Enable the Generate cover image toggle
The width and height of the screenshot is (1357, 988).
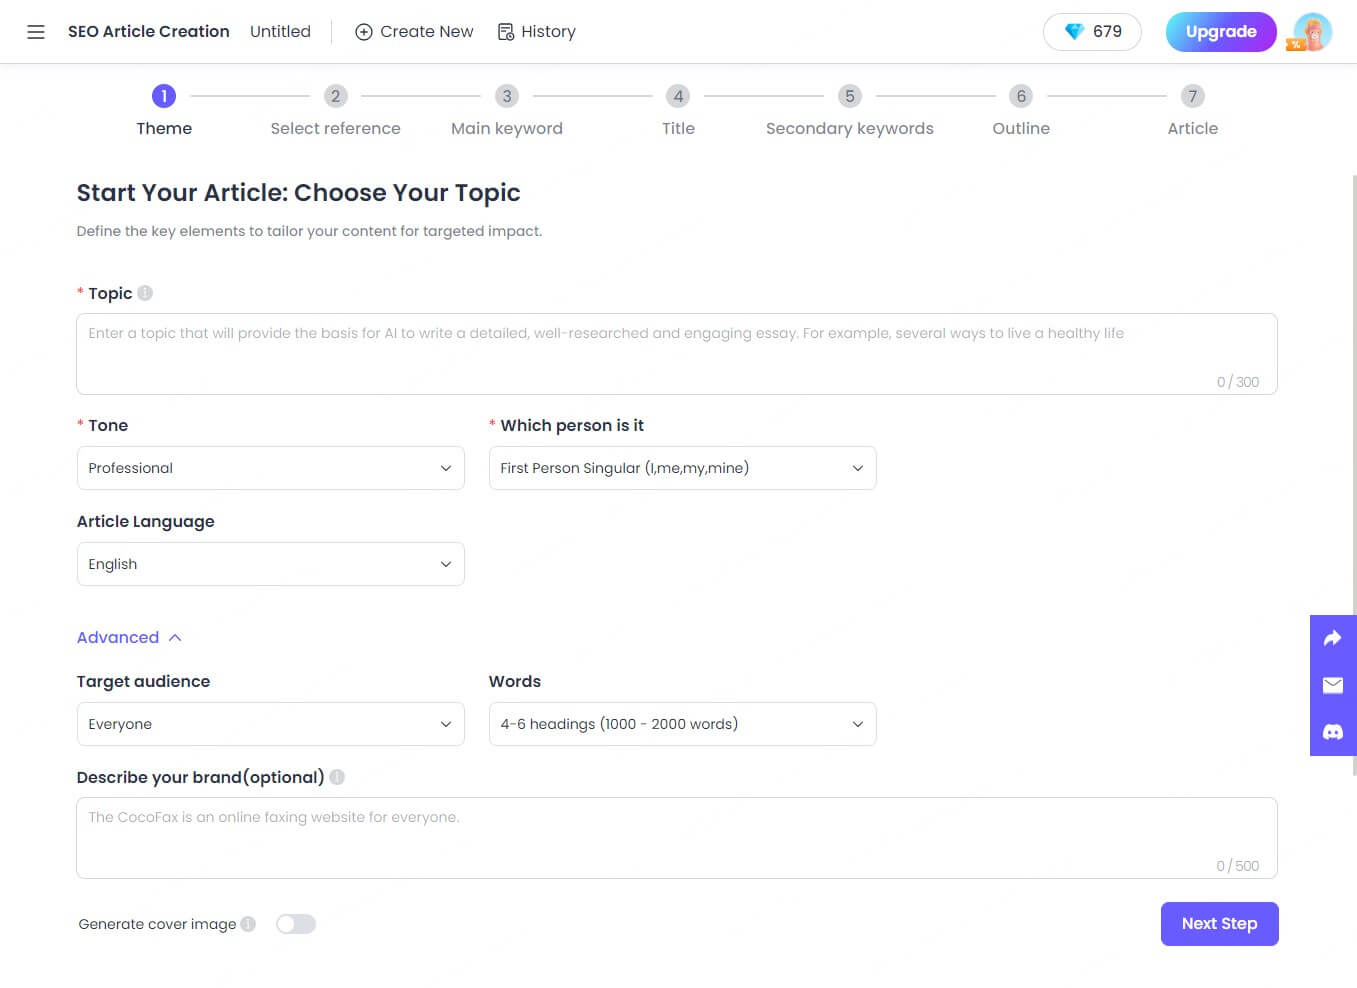[296, 924]
